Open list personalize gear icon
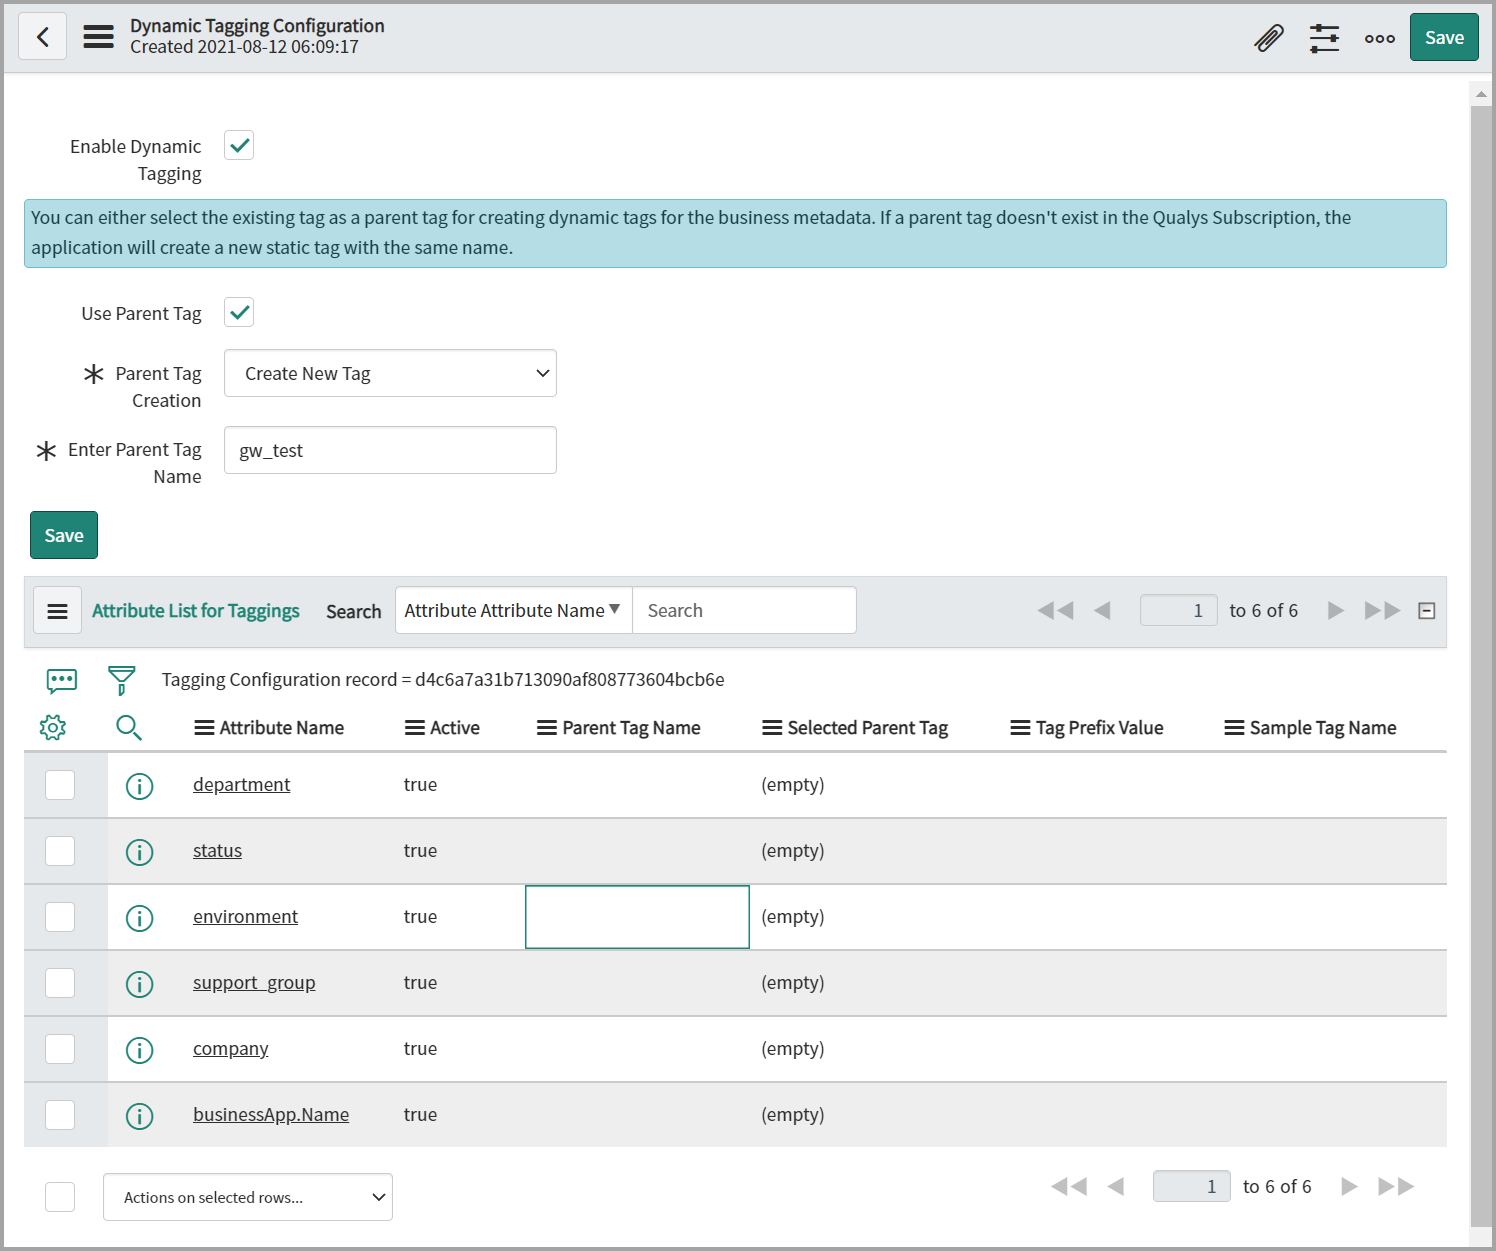This screenshot has width=1496, height=1251. pyautogui.click(x=53, y=727)
